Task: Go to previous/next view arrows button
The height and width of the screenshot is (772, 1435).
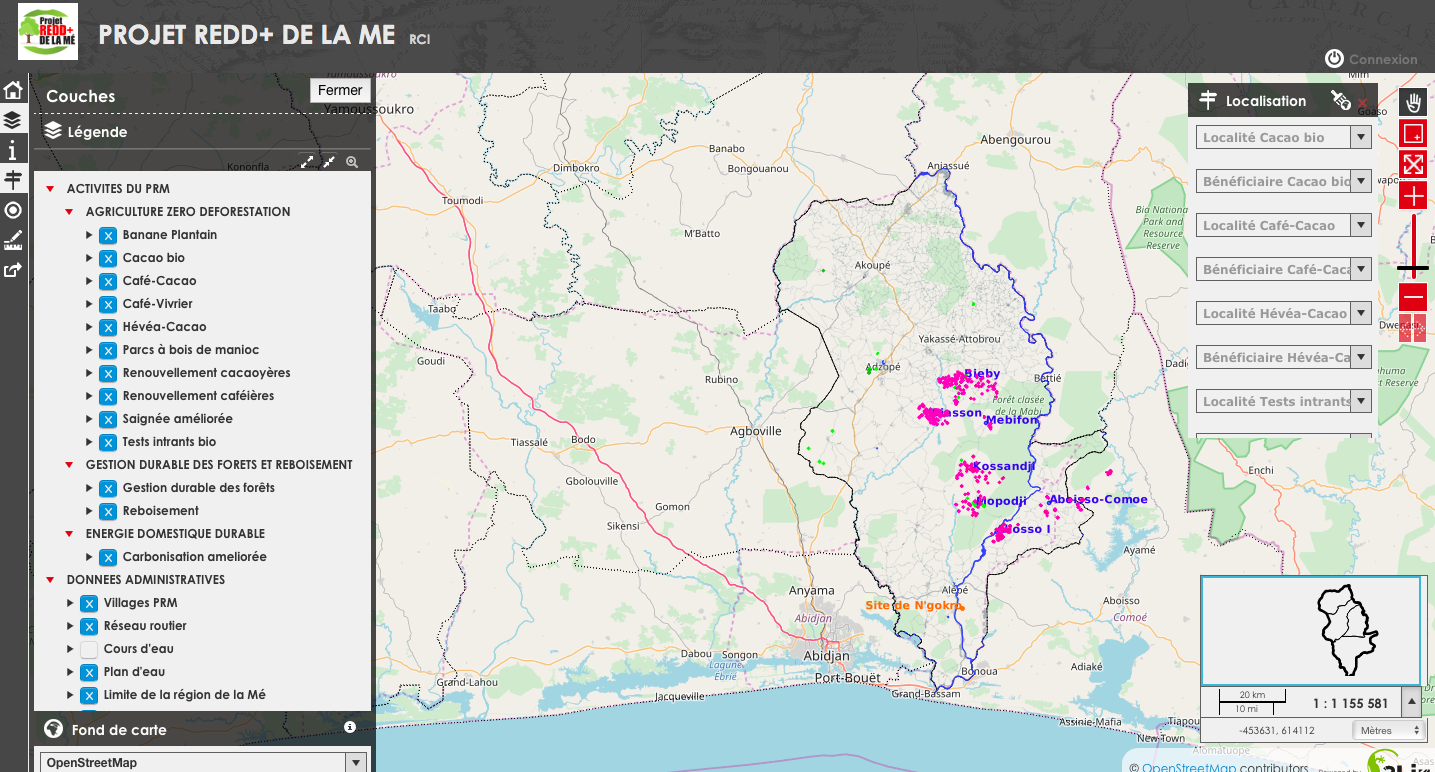Action: (x=1413, y=328)
